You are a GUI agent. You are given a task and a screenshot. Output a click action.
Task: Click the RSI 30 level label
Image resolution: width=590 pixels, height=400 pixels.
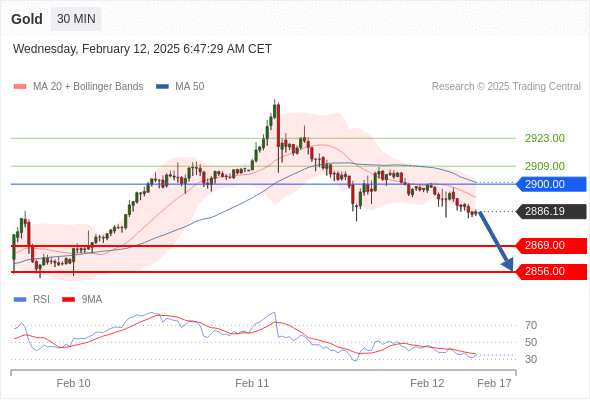click(x=531, y=360)
